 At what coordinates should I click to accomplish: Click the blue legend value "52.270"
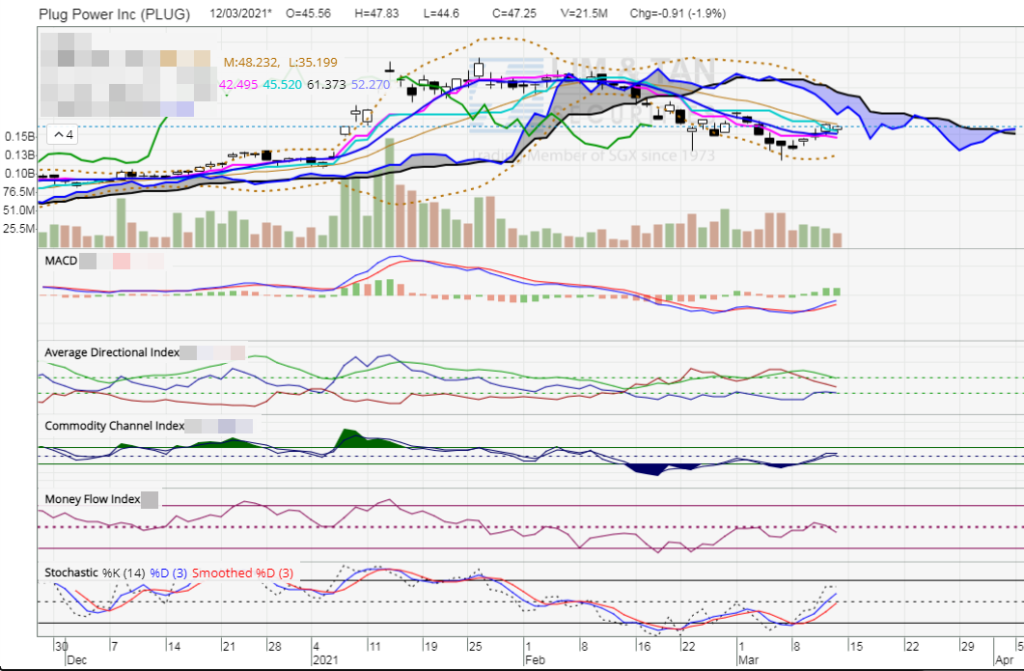coord(370,84)
